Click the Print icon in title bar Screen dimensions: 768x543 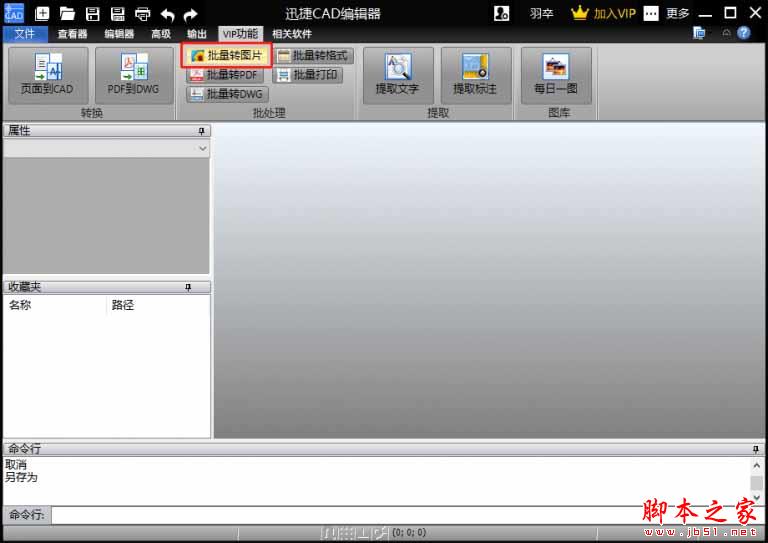pos(143,14)
